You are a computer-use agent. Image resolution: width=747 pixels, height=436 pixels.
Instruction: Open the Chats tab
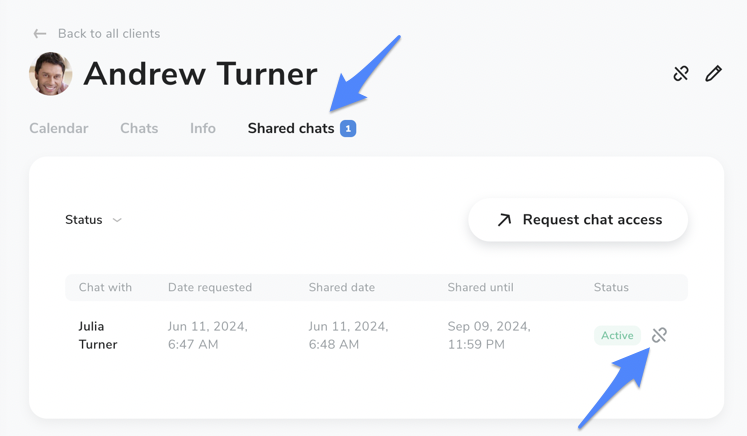tap(139, 128)
